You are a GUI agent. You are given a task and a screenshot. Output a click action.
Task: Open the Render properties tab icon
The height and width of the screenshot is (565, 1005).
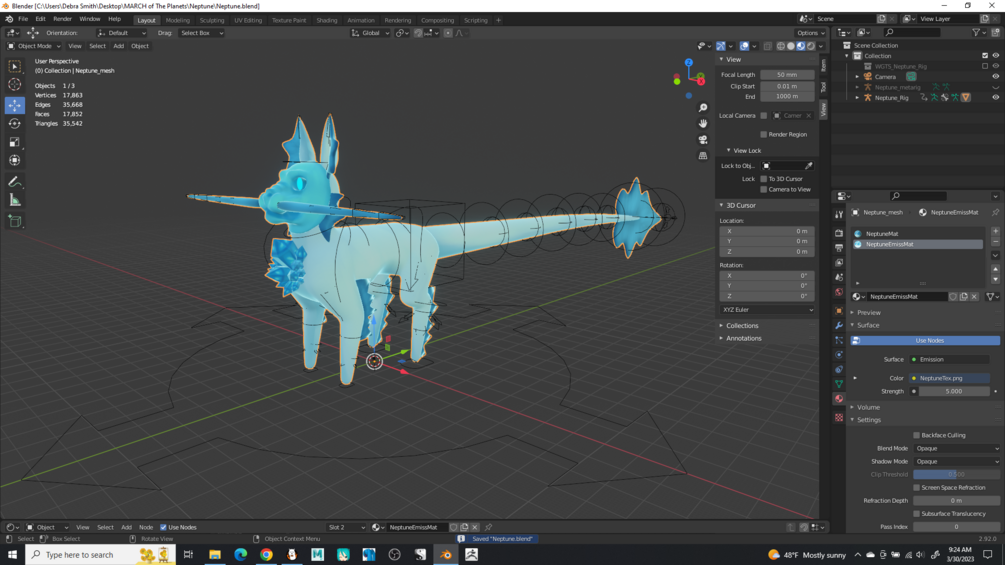pyautogui.click(x=839, y=233)
